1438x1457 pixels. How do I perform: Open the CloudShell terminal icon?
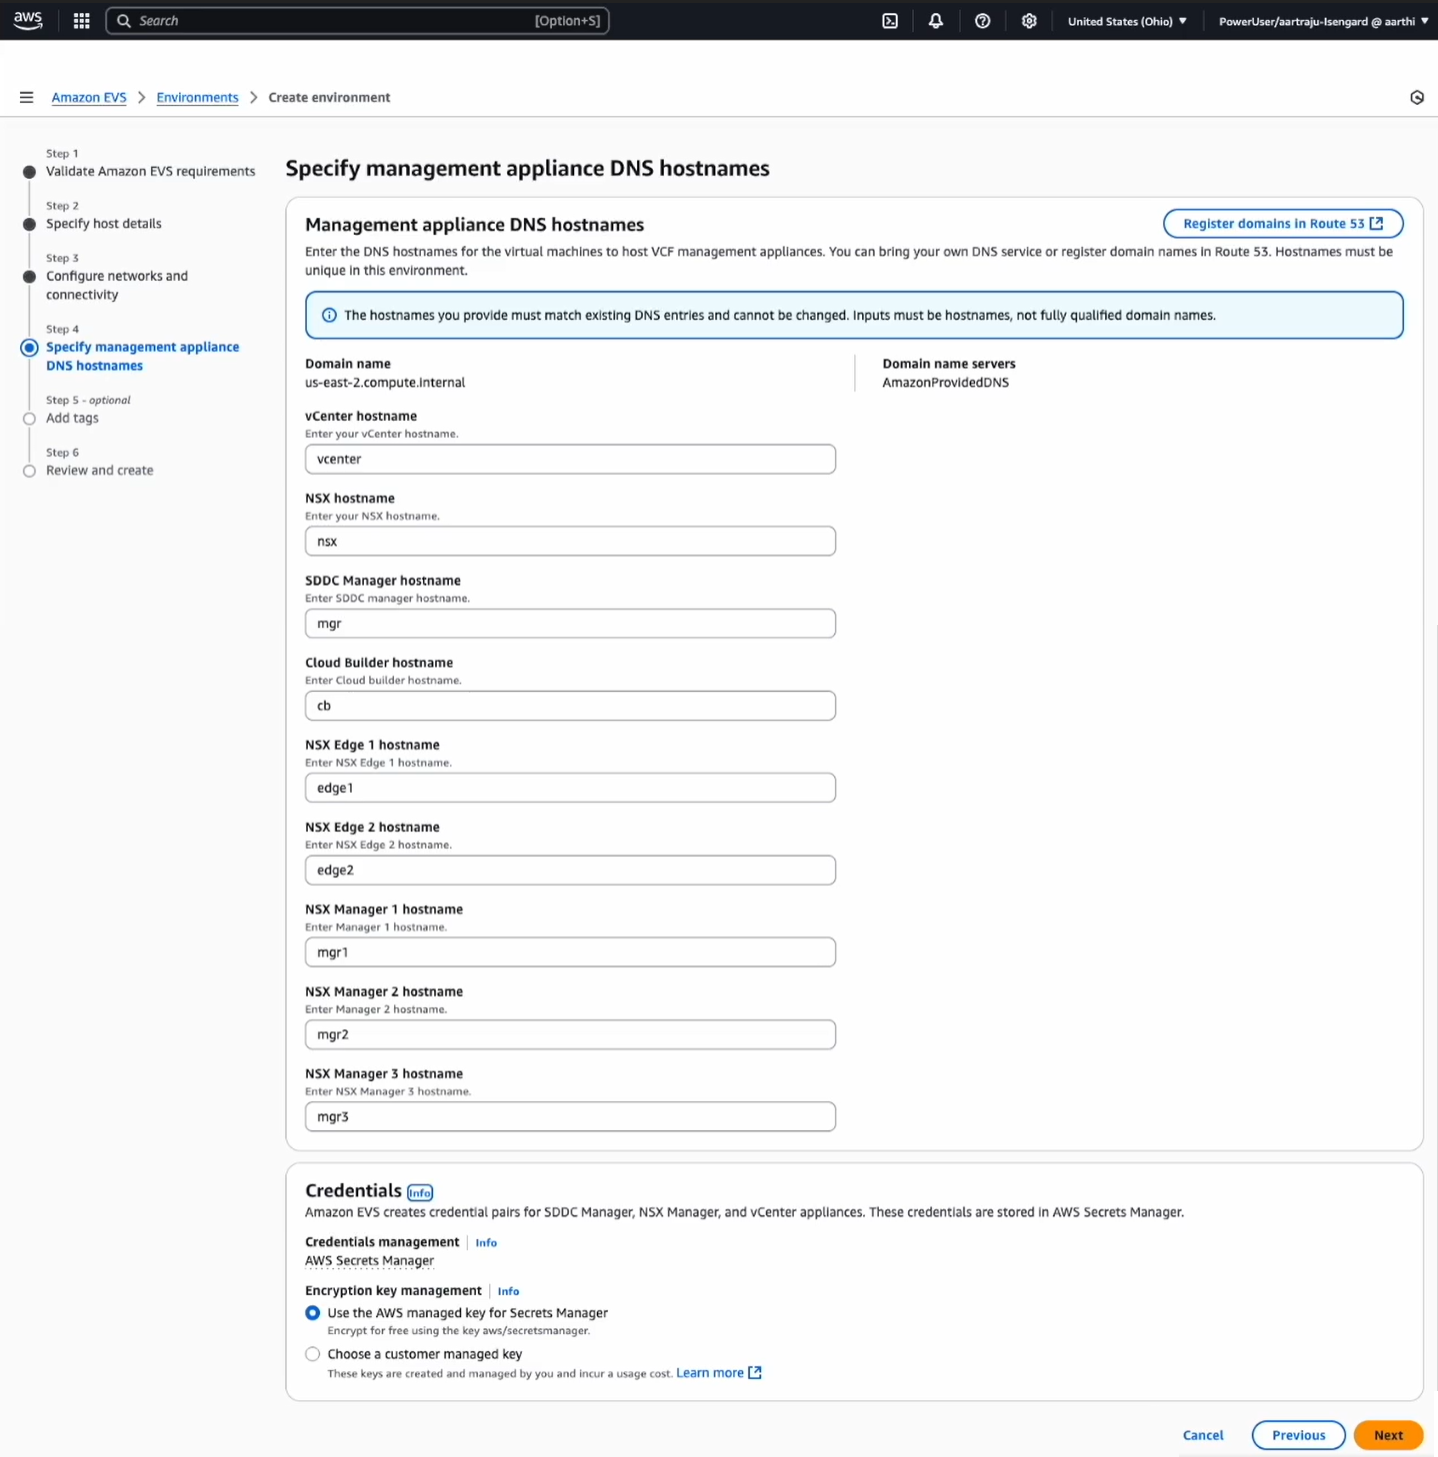click(x=890, y=21)
